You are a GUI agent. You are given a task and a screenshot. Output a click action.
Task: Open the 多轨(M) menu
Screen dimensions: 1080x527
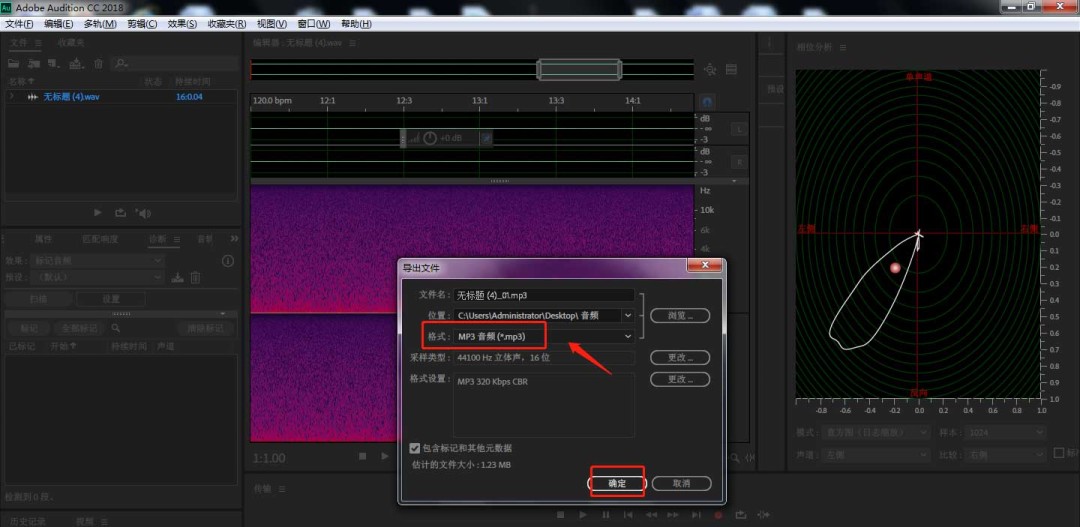coord(99,23)
